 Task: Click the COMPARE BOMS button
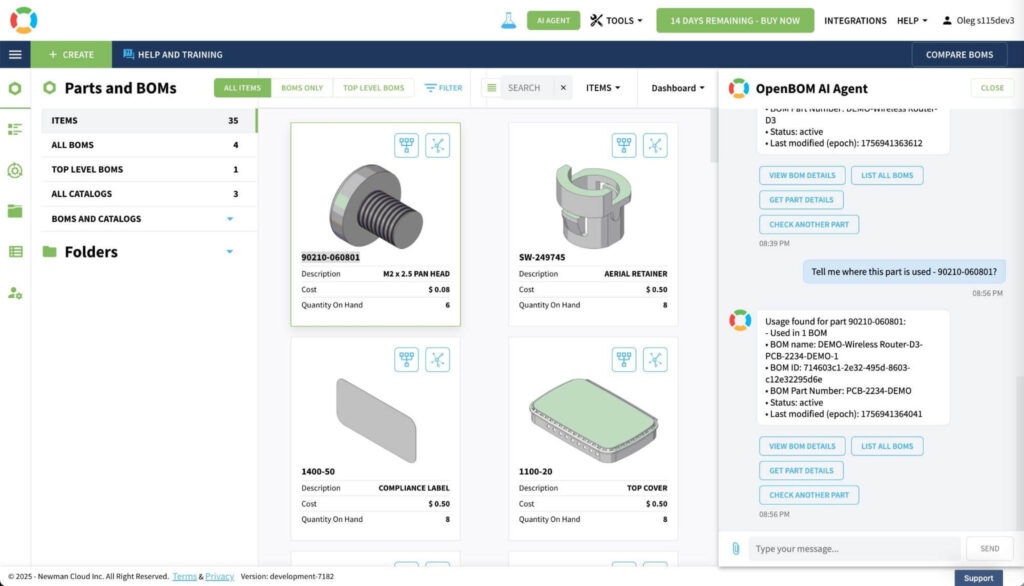coord(959,54)
